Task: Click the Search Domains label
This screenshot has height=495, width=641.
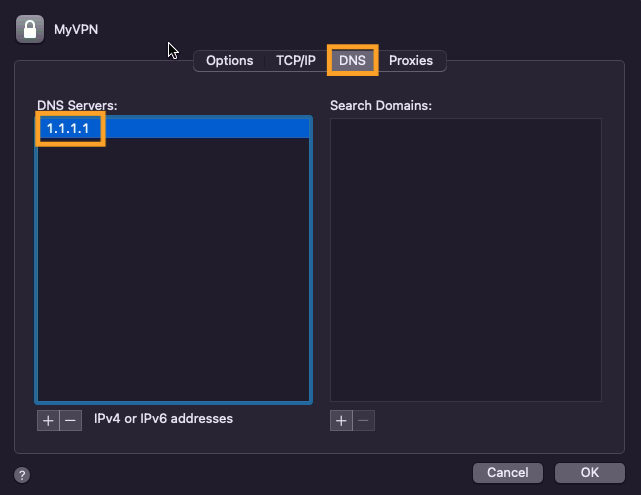Action: coord(381,105)
